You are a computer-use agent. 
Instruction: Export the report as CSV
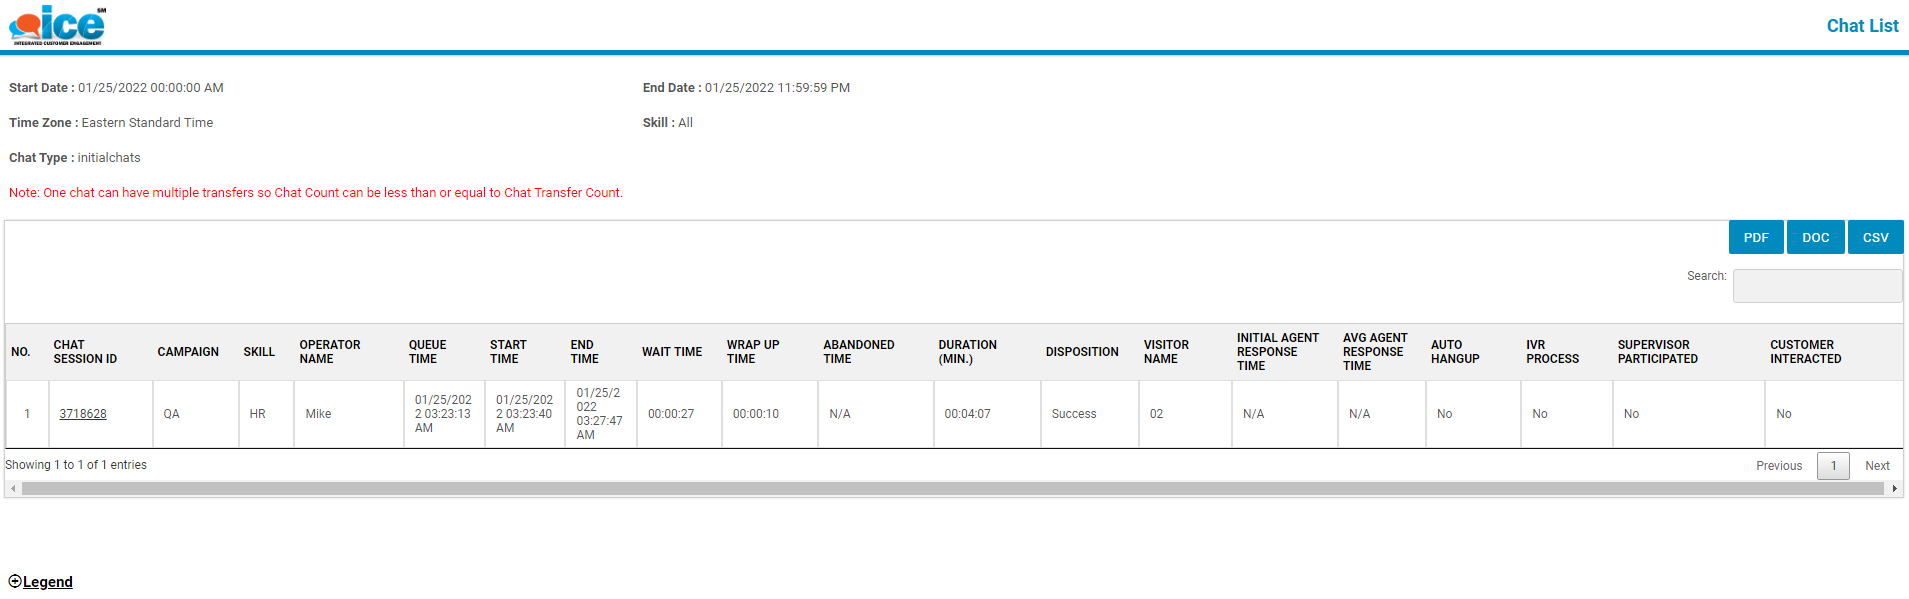tap(1875, 238)
